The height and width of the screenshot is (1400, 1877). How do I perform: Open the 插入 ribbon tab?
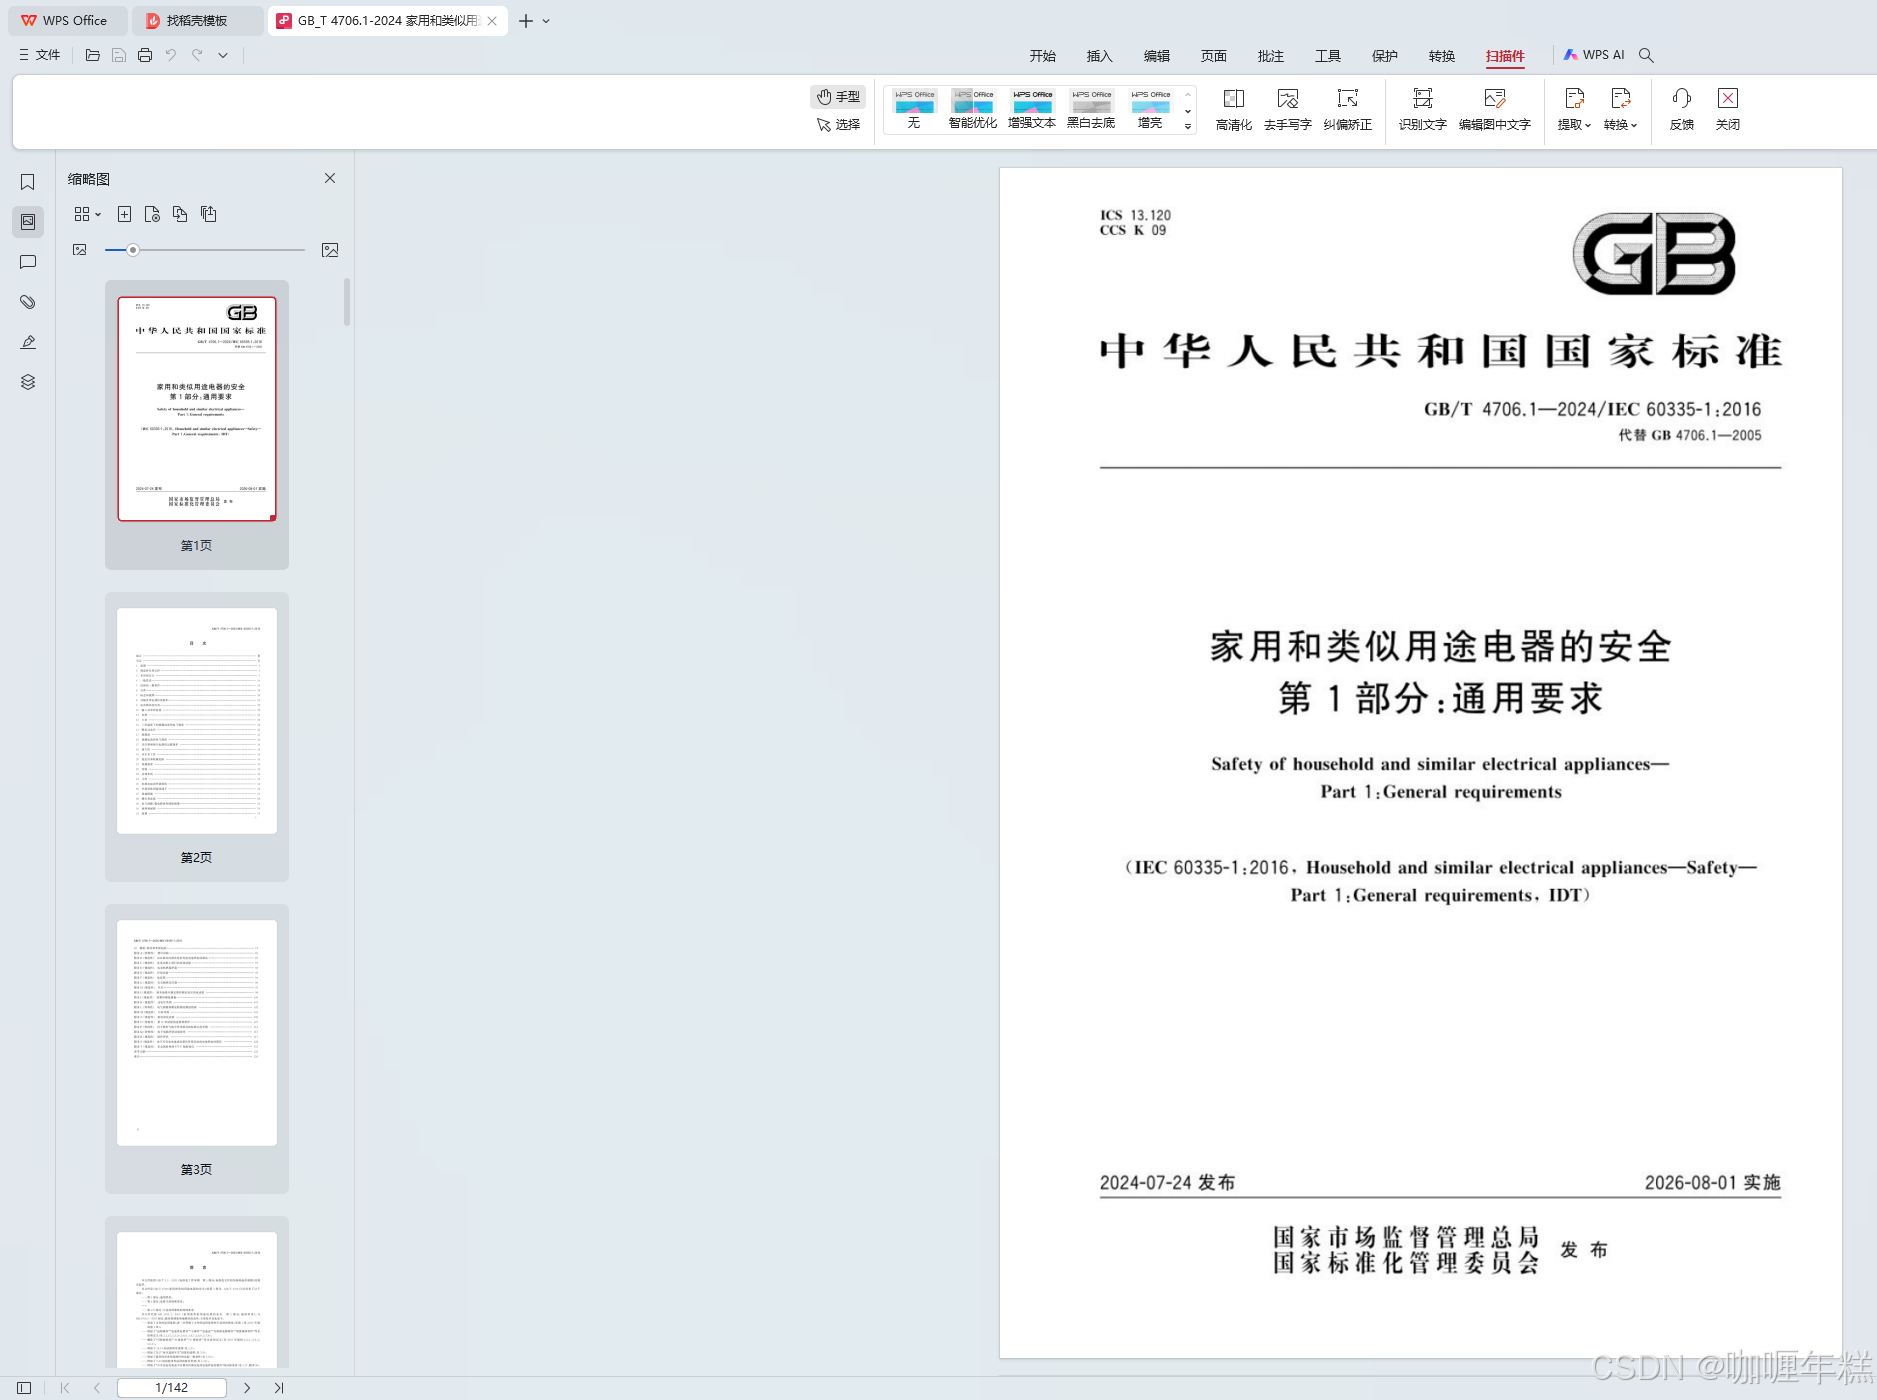pyautogui.click(x=1100, y=56)
